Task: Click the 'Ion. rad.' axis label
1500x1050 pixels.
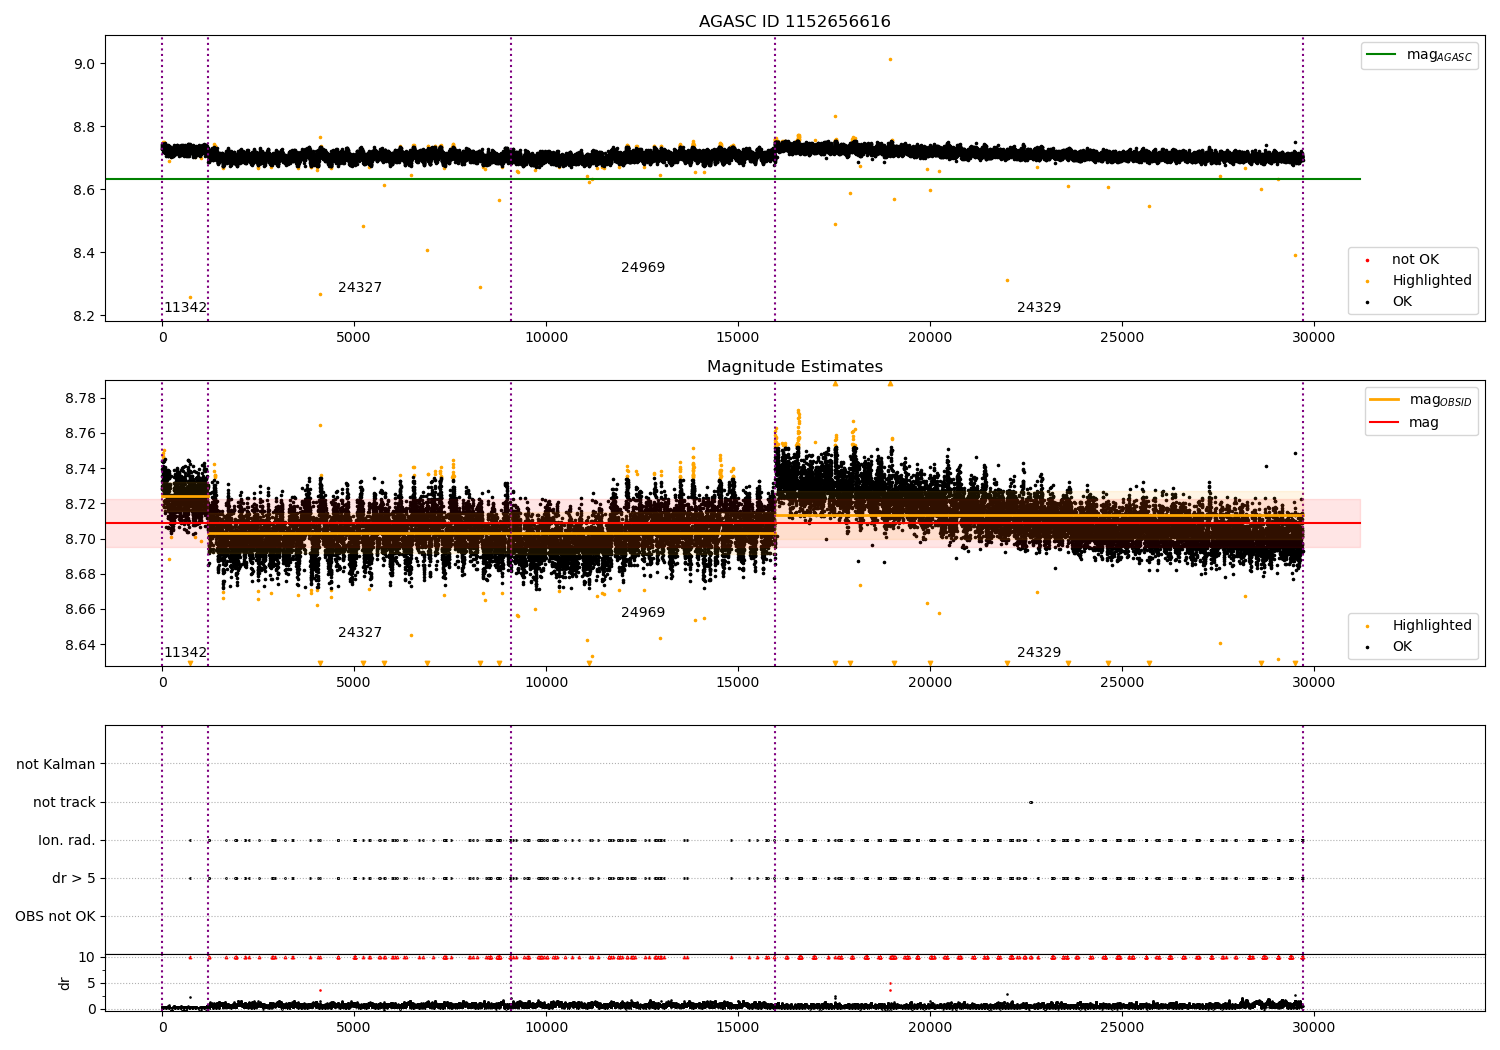Action: (x=67, y=841)
